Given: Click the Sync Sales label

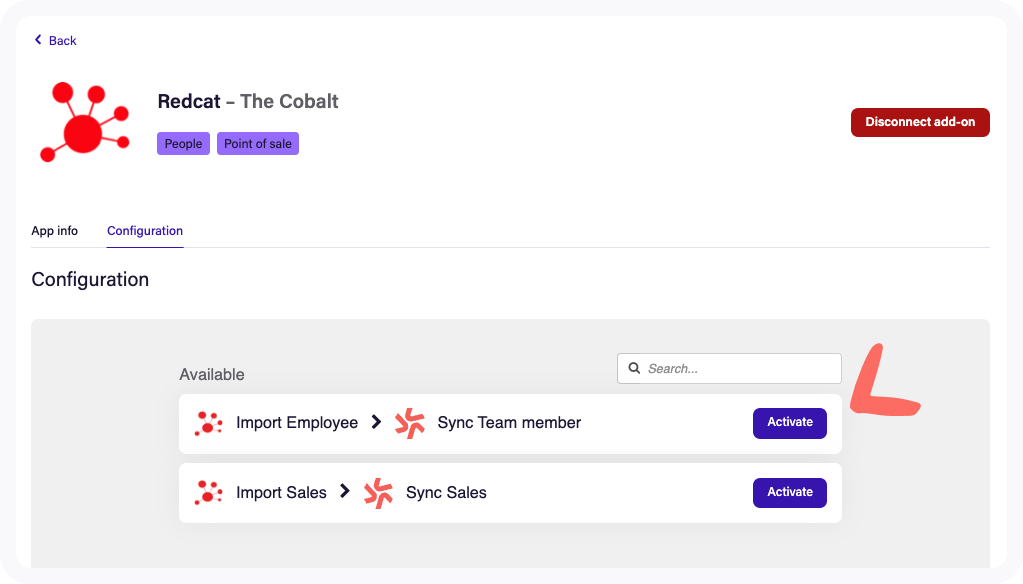Looking at the screenshot, I should pos(446,493).
